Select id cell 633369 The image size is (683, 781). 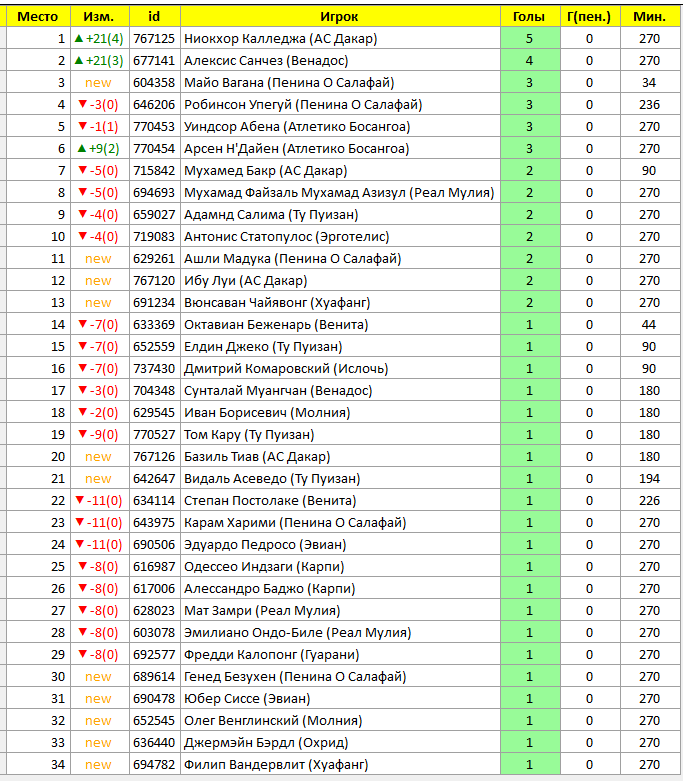point(154,324)
